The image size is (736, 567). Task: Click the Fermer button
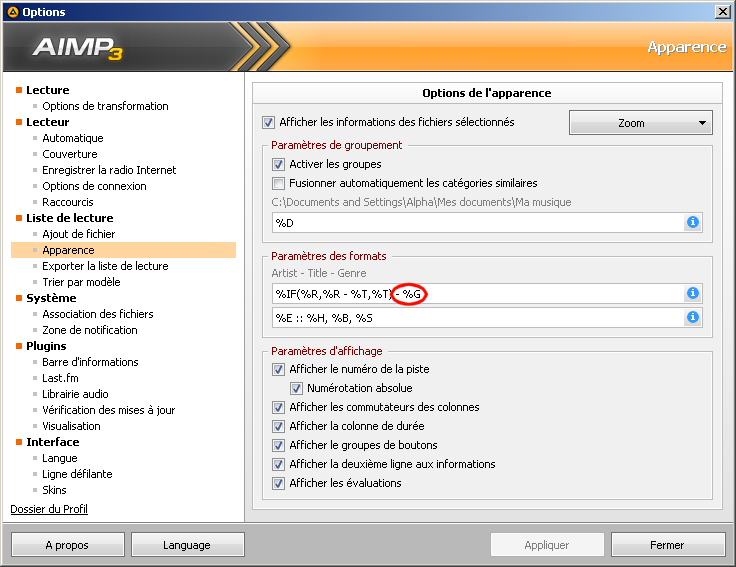667,545
